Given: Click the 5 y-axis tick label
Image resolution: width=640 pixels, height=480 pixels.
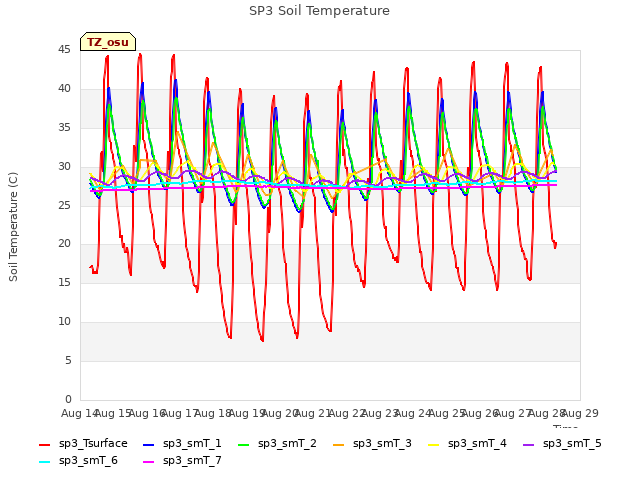Looking at the screenshot, I should tap(68, 360).
